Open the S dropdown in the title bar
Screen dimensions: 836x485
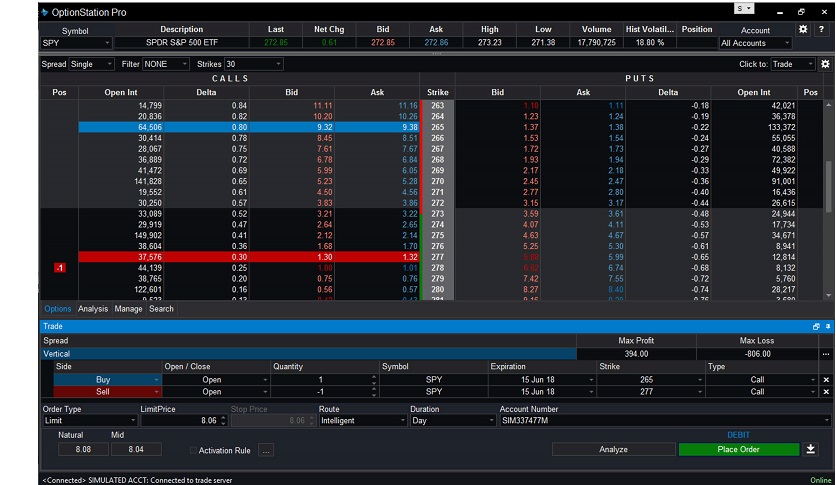[745, 8]
